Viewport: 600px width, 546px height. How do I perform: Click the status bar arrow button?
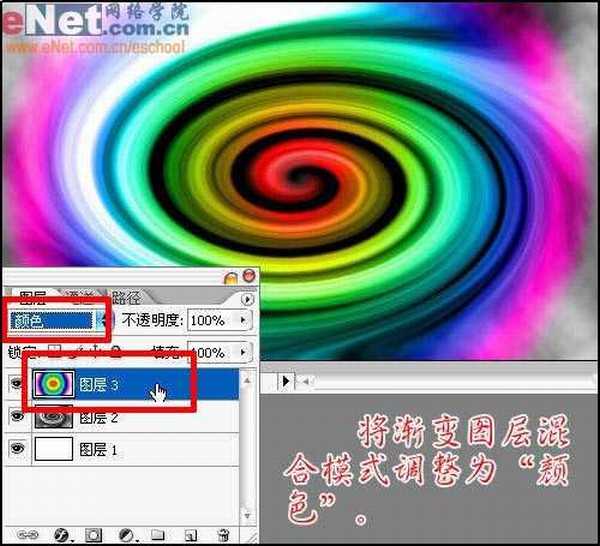(x=286, y=381)
